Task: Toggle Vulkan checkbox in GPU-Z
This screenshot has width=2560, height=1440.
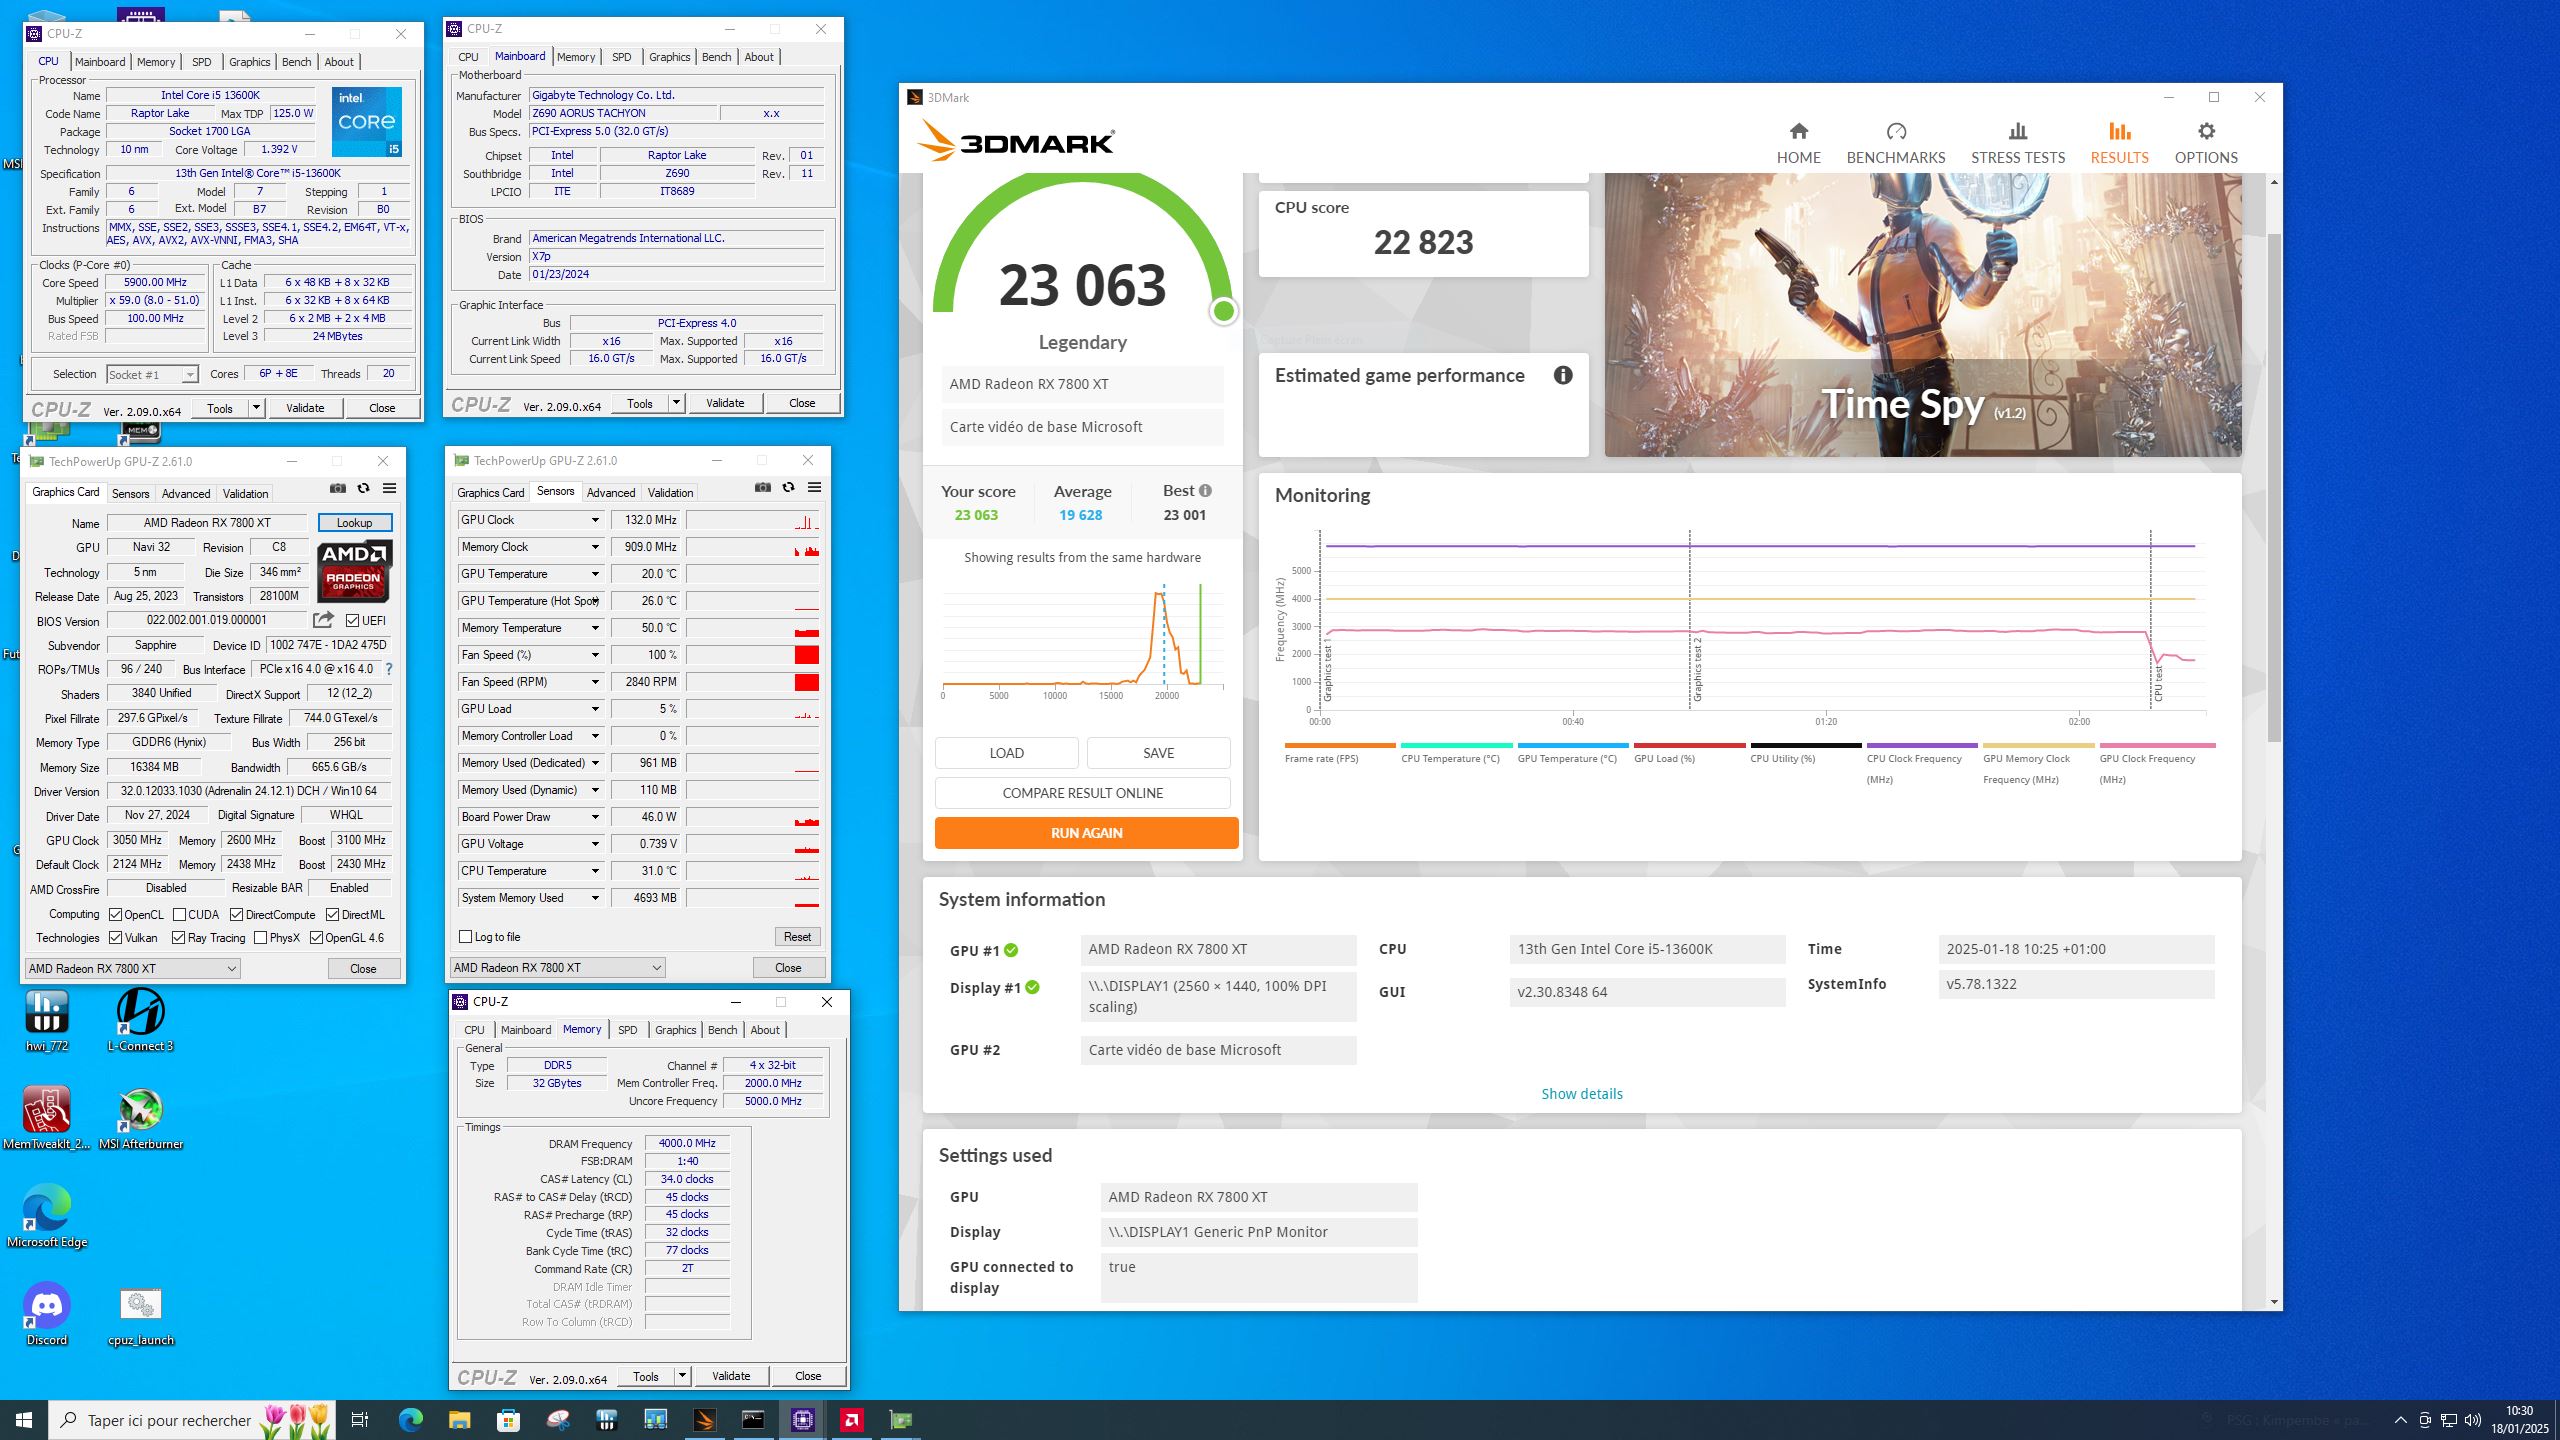Action: 116,938
